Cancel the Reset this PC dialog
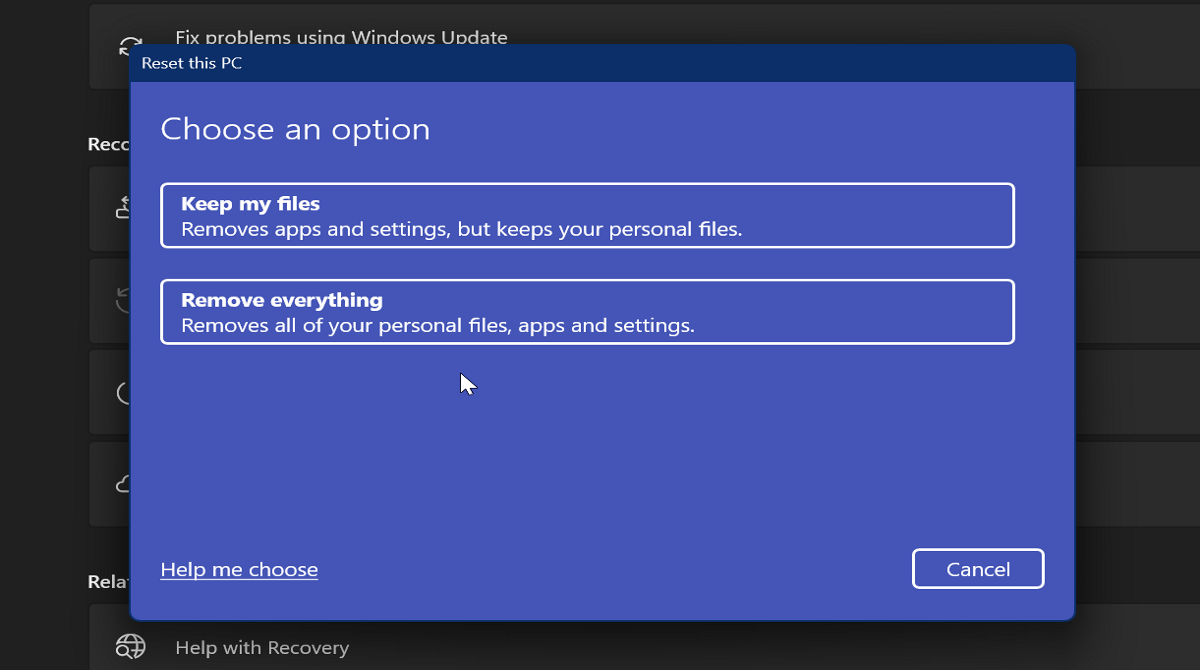This screenshot has height=670, width=1200. pos(977,569)
